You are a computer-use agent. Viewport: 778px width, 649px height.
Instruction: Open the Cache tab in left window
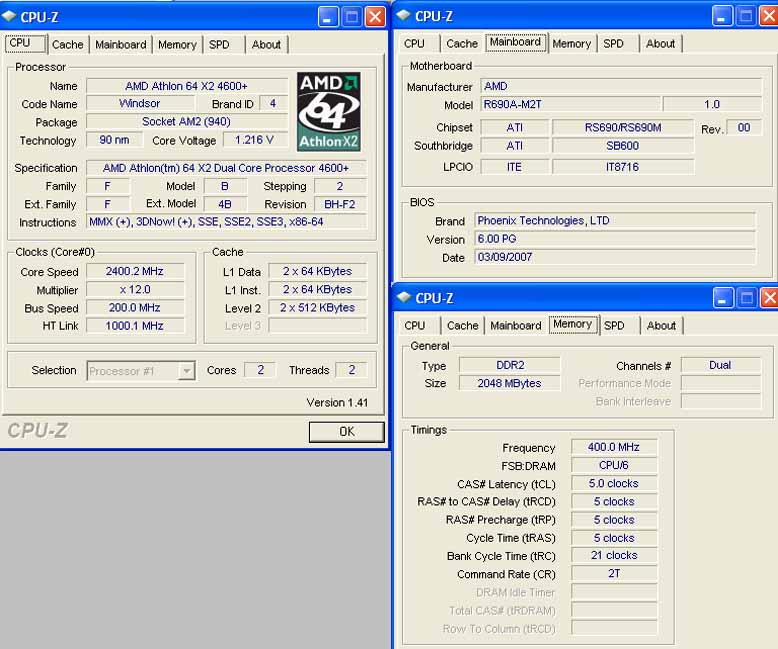(x=67, y=45)
